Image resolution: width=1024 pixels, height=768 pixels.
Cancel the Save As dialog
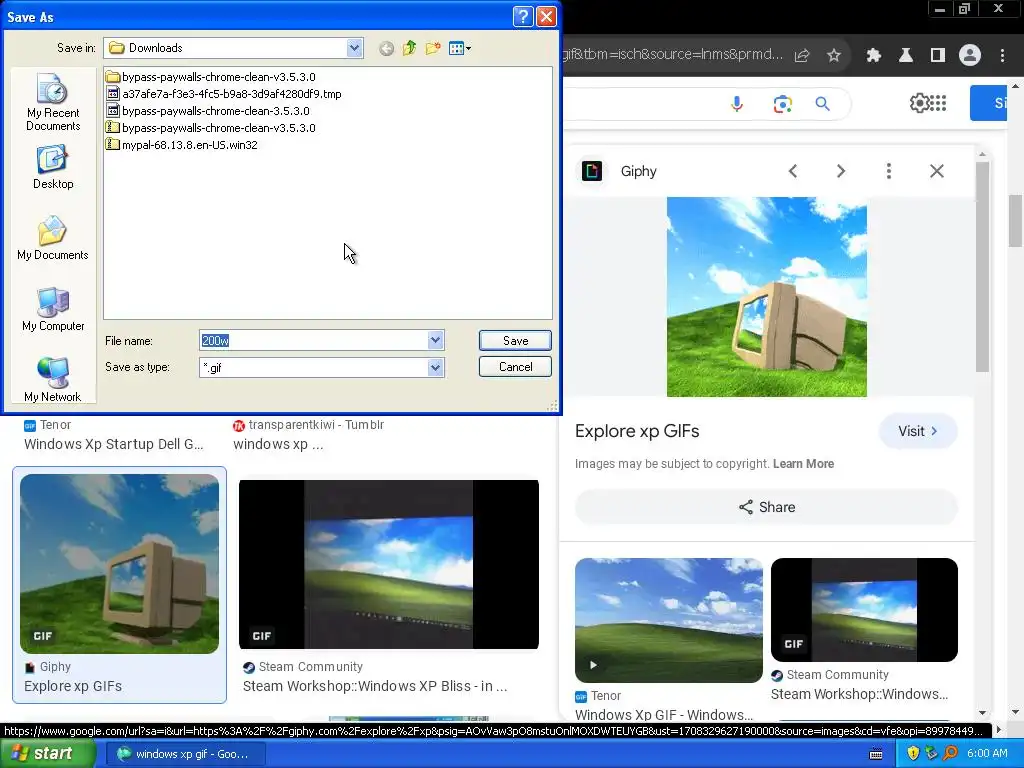(x=515, y=366)
